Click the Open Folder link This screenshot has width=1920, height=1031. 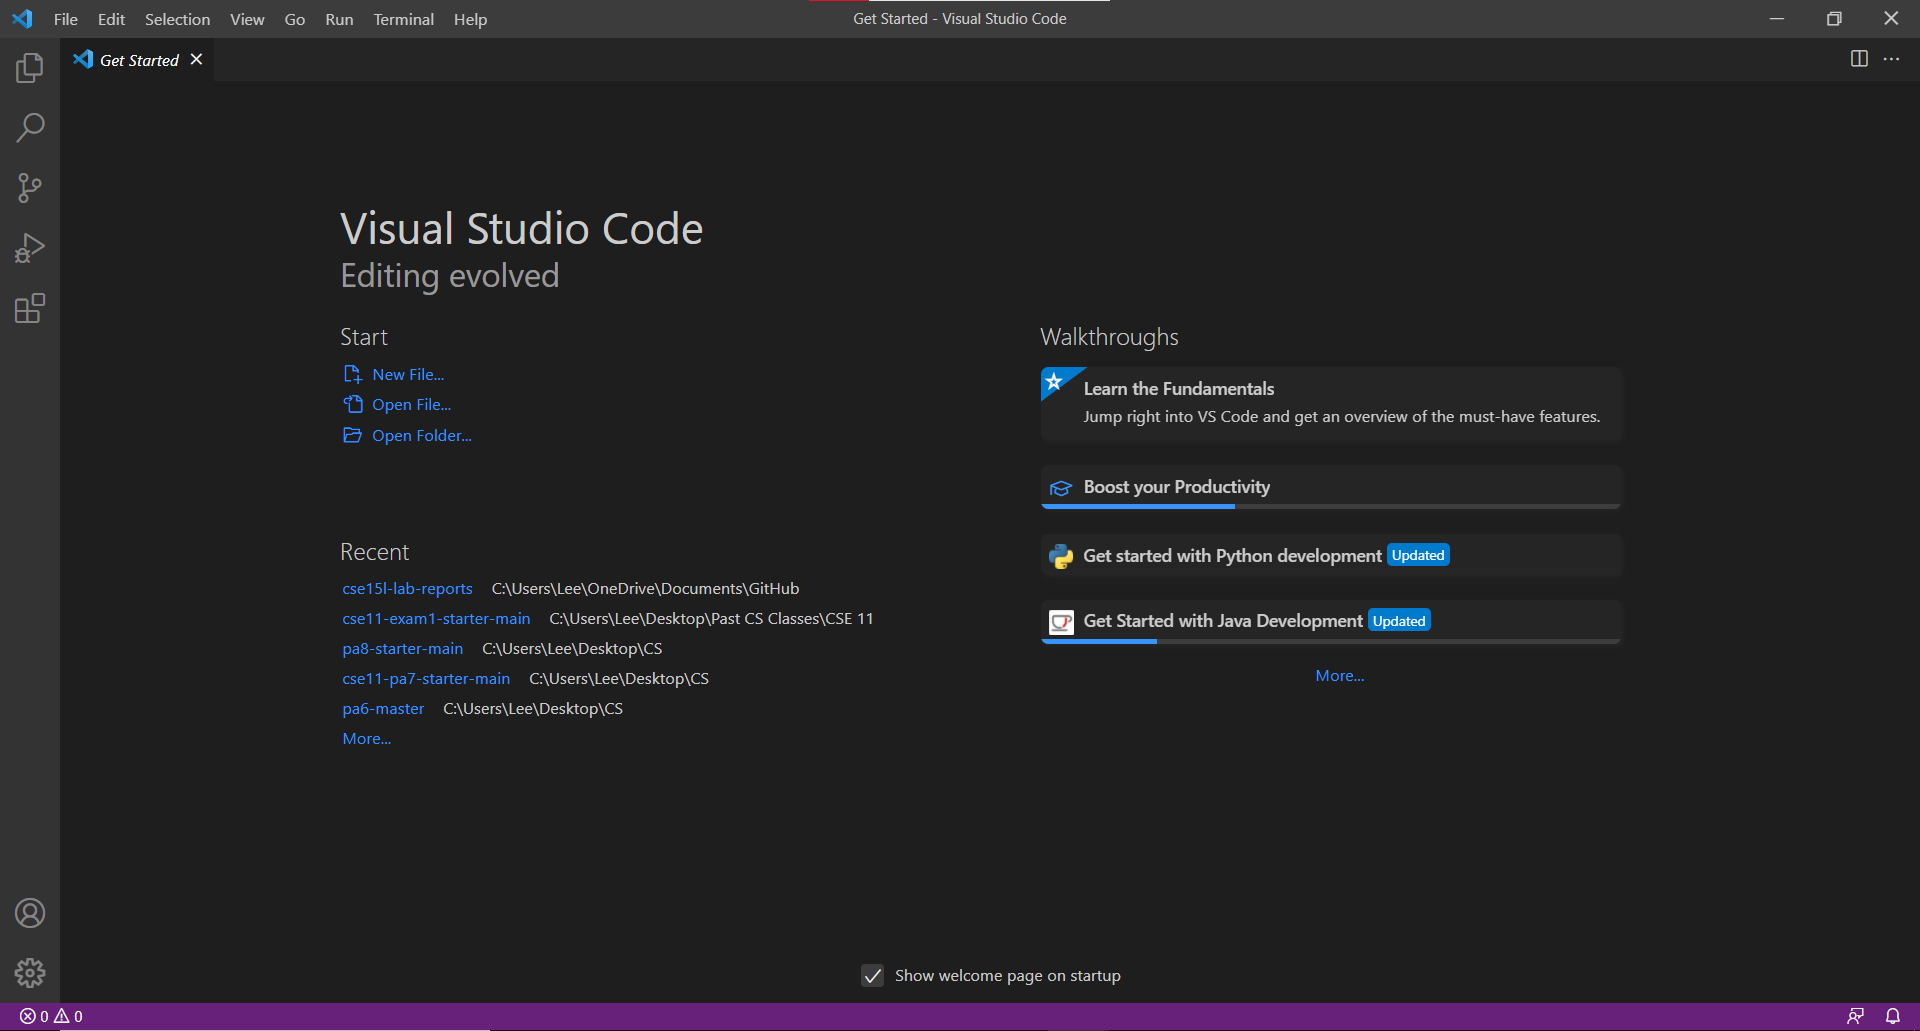[x=421, y=436]
